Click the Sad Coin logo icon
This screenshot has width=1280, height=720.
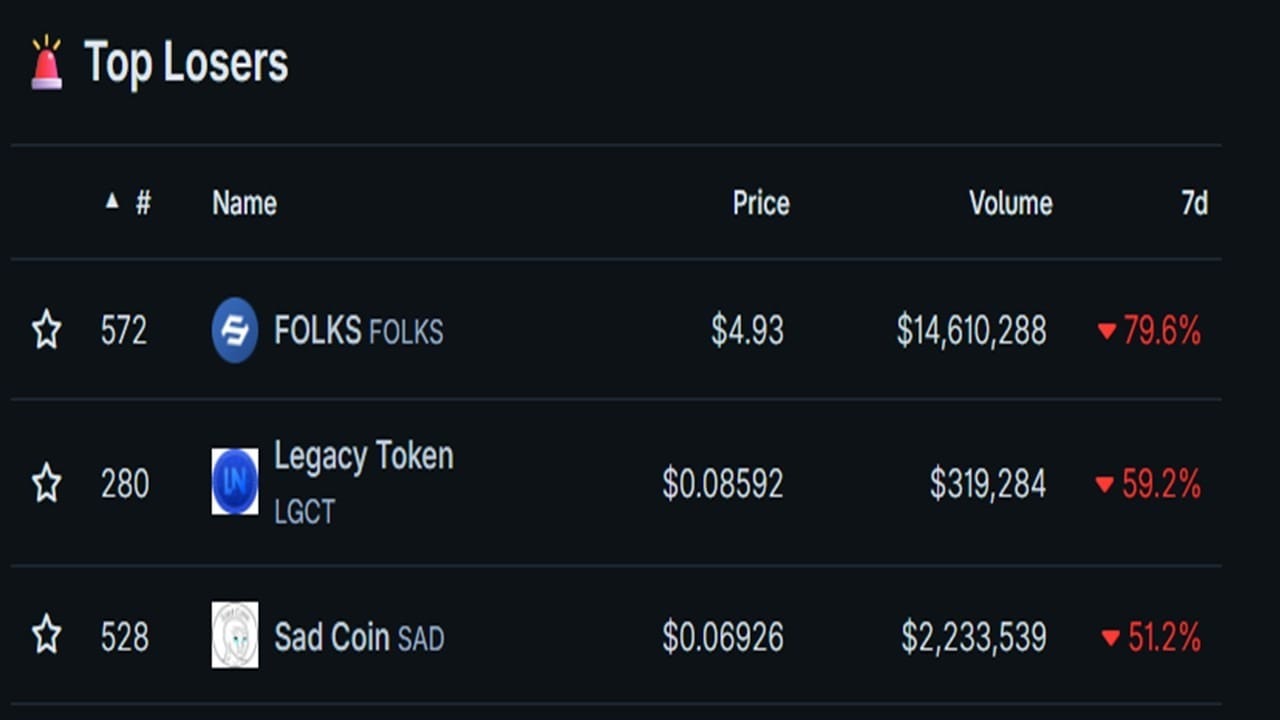click(235, 635)
